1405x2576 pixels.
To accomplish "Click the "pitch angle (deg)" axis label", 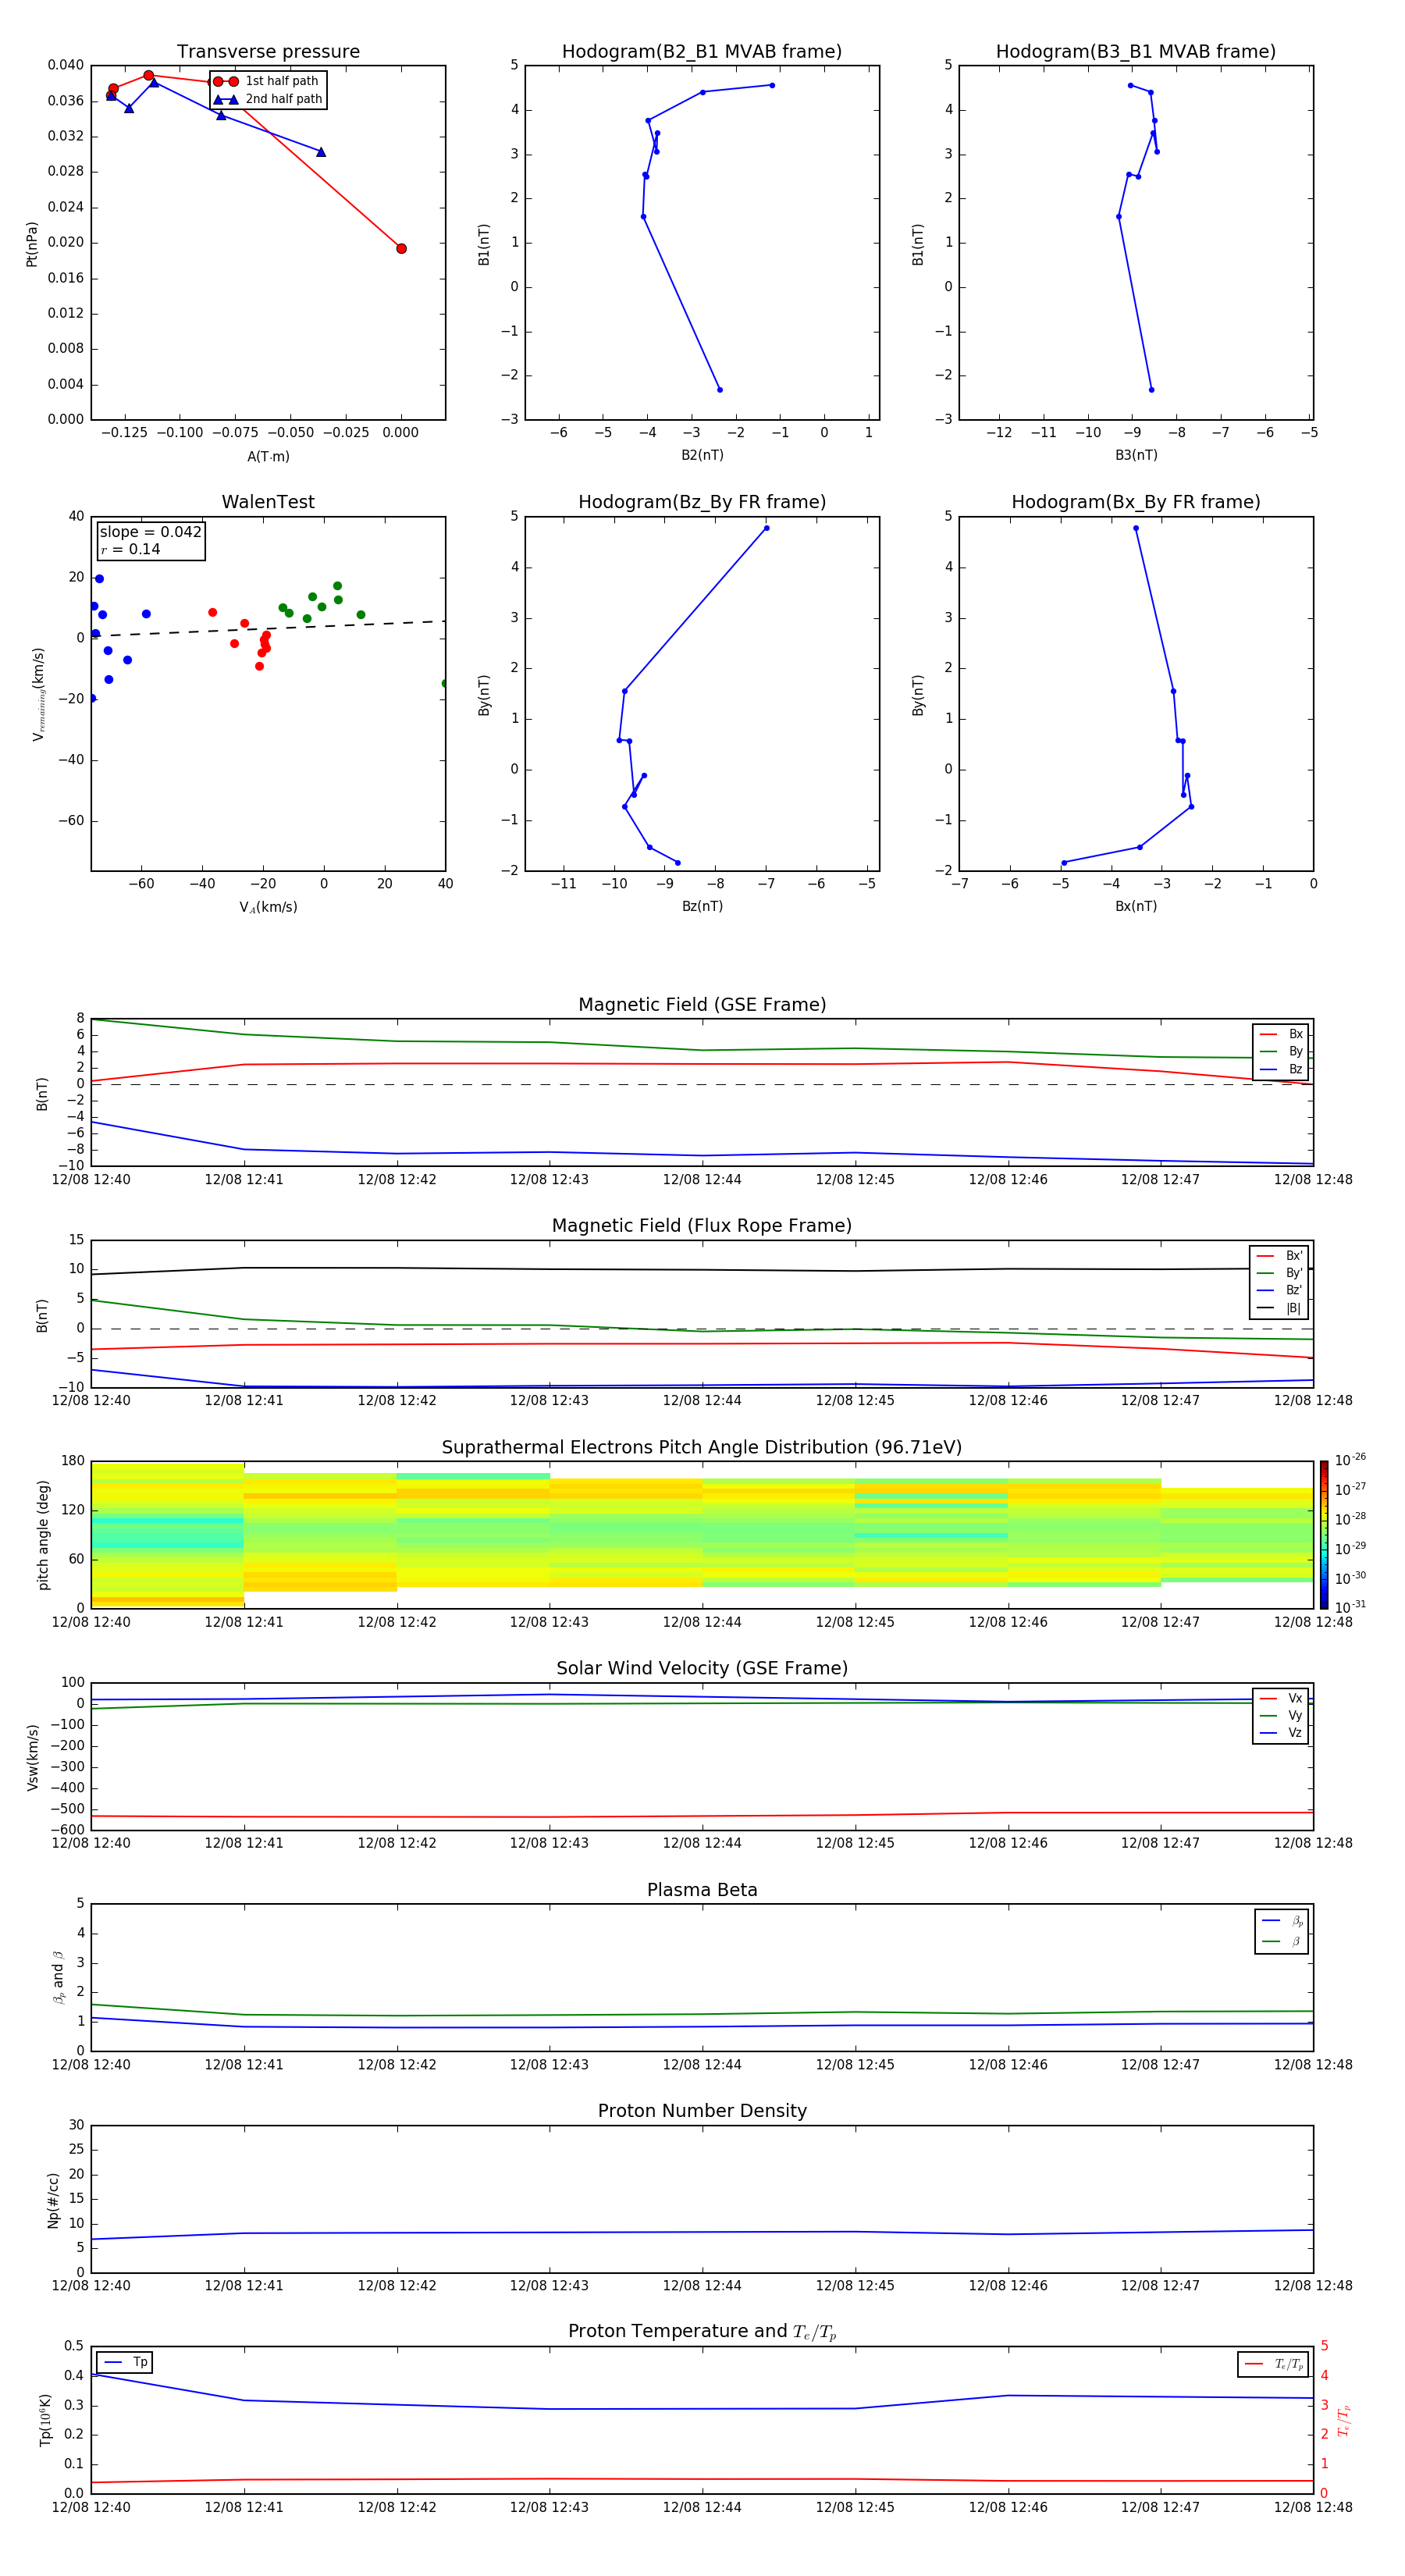I will (x=43, y=1535).
